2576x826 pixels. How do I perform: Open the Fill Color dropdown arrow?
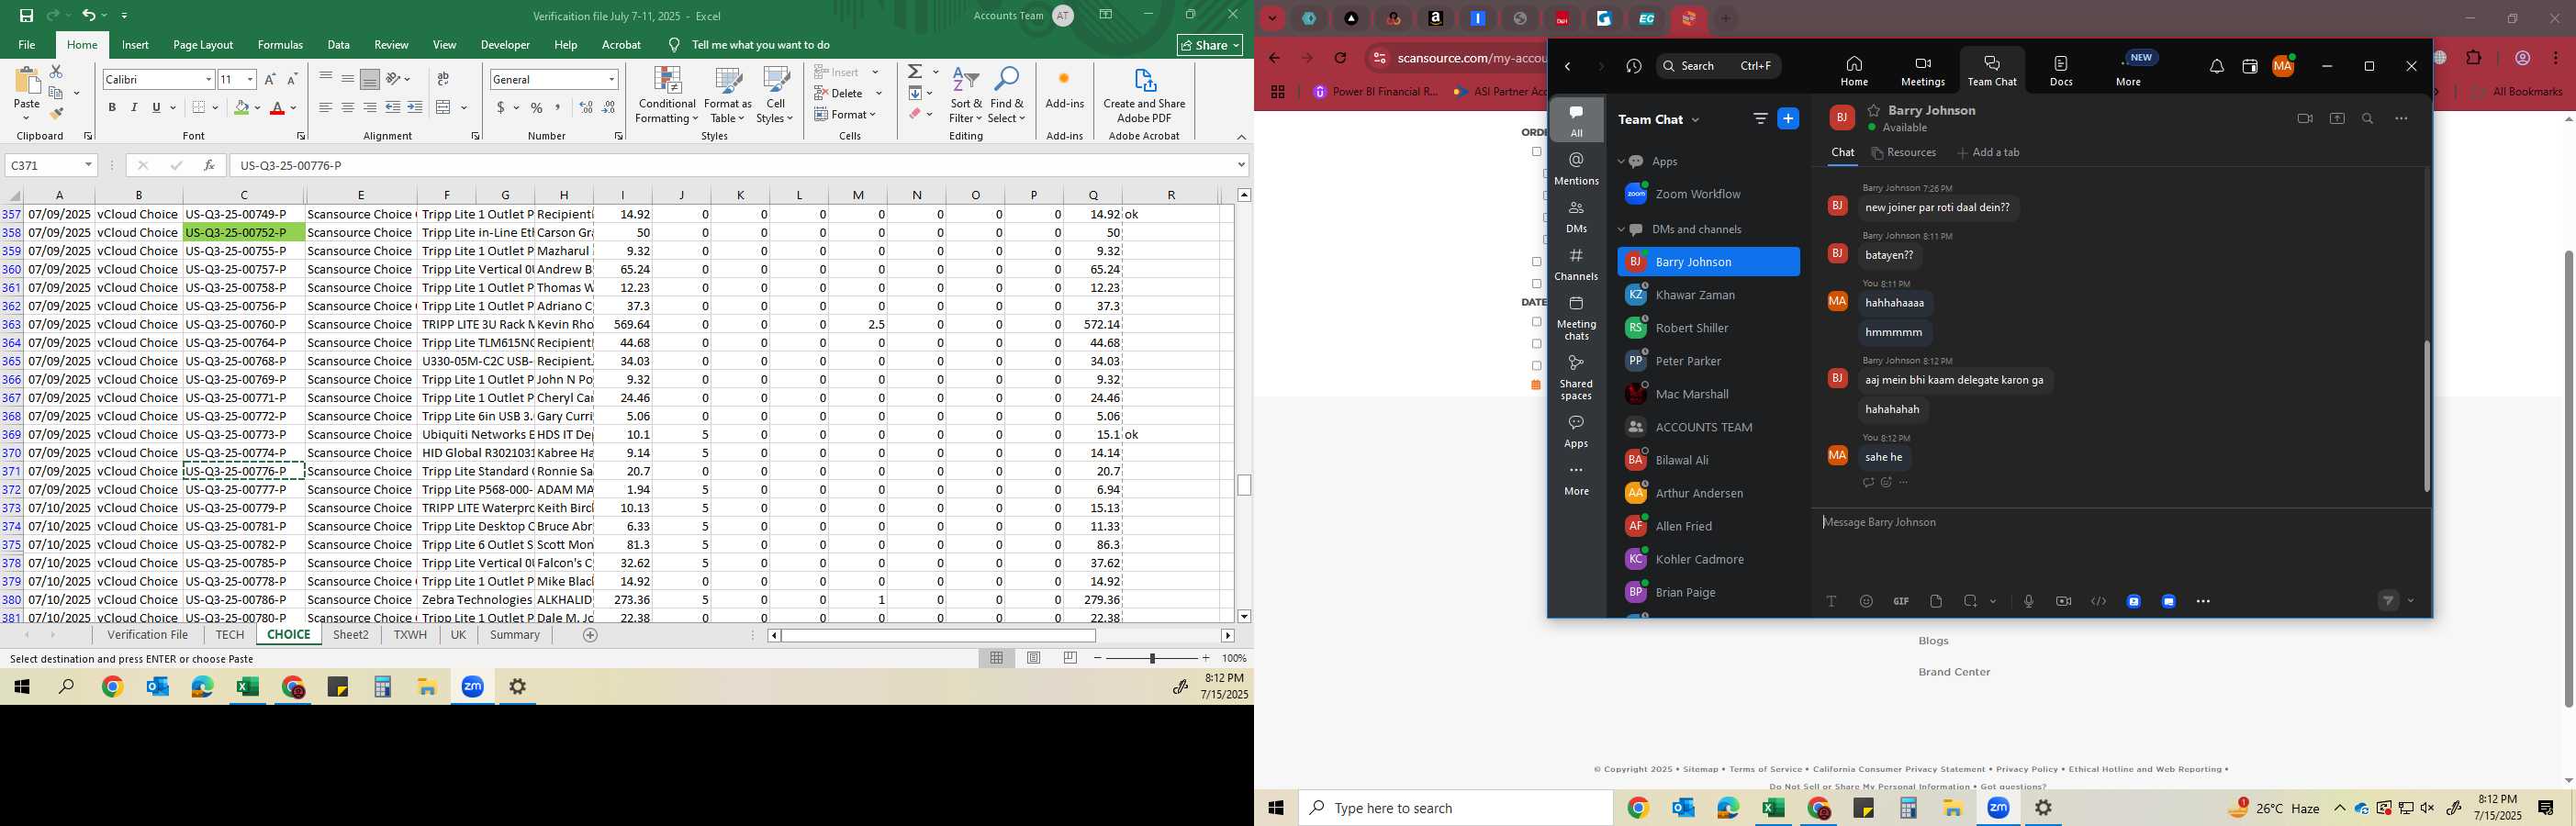click(257, 108)
